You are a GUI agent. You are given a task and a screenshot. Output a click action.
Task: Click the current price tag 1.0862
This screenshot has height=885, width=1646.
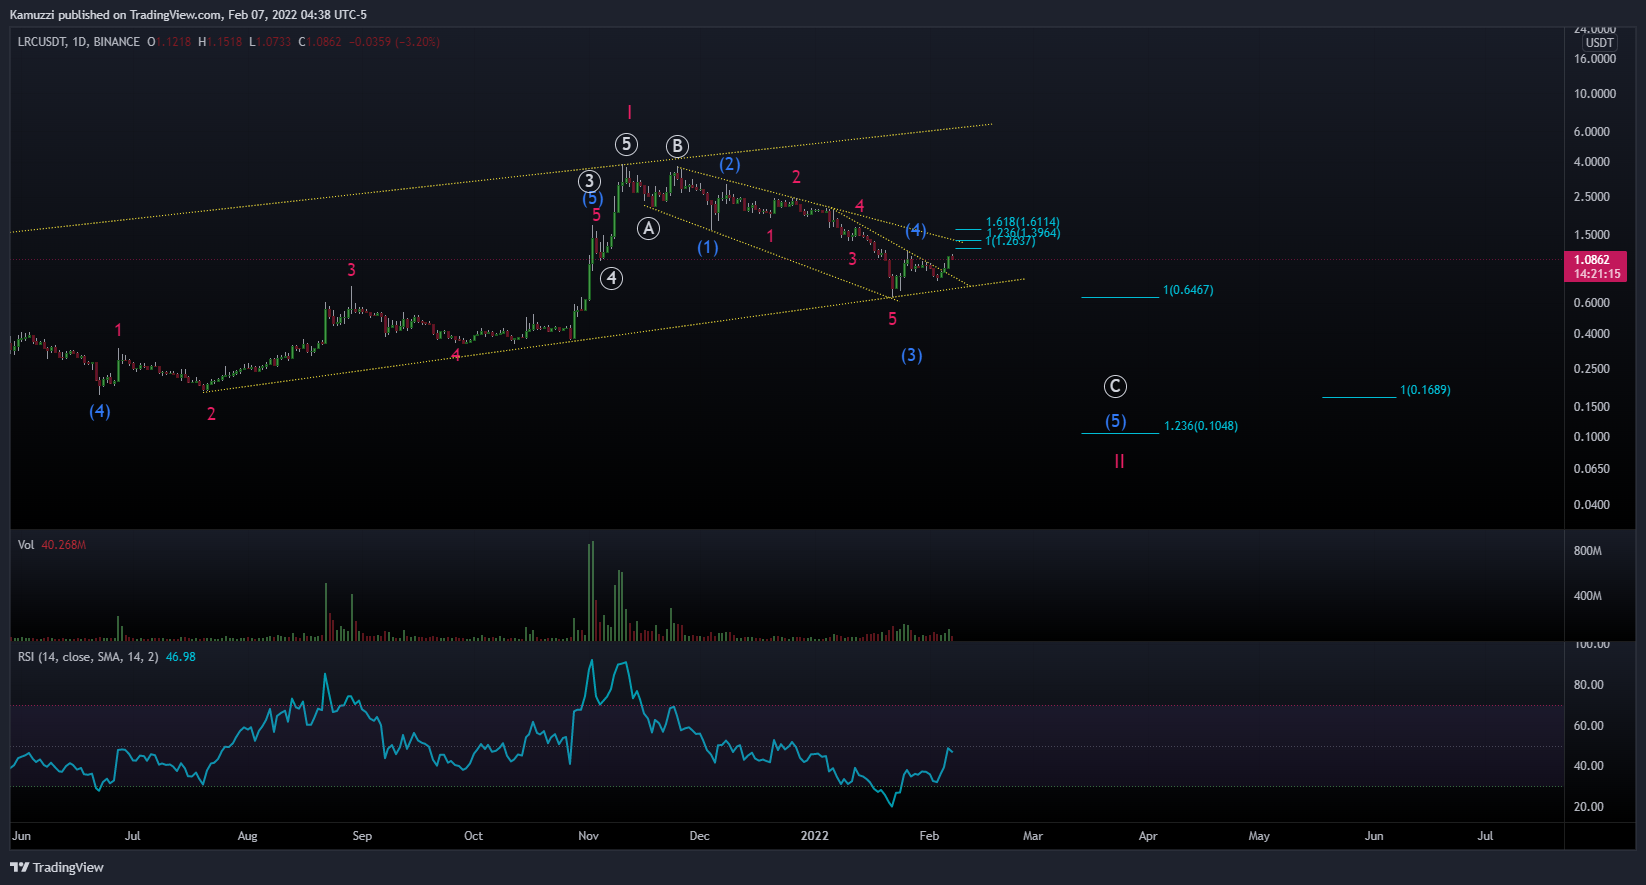(1592, 260)
